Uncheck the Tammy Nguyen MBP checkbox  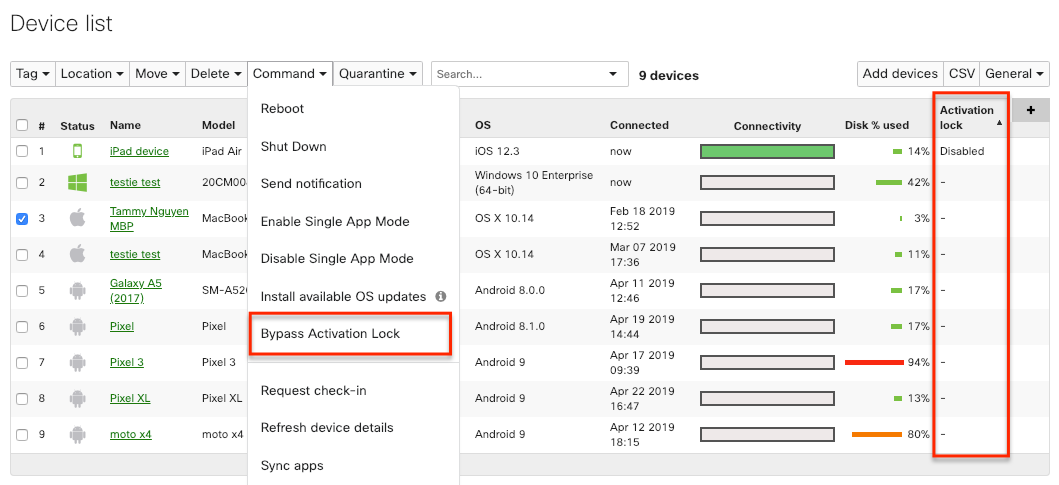pyautogui.click(x=22, y=219)
